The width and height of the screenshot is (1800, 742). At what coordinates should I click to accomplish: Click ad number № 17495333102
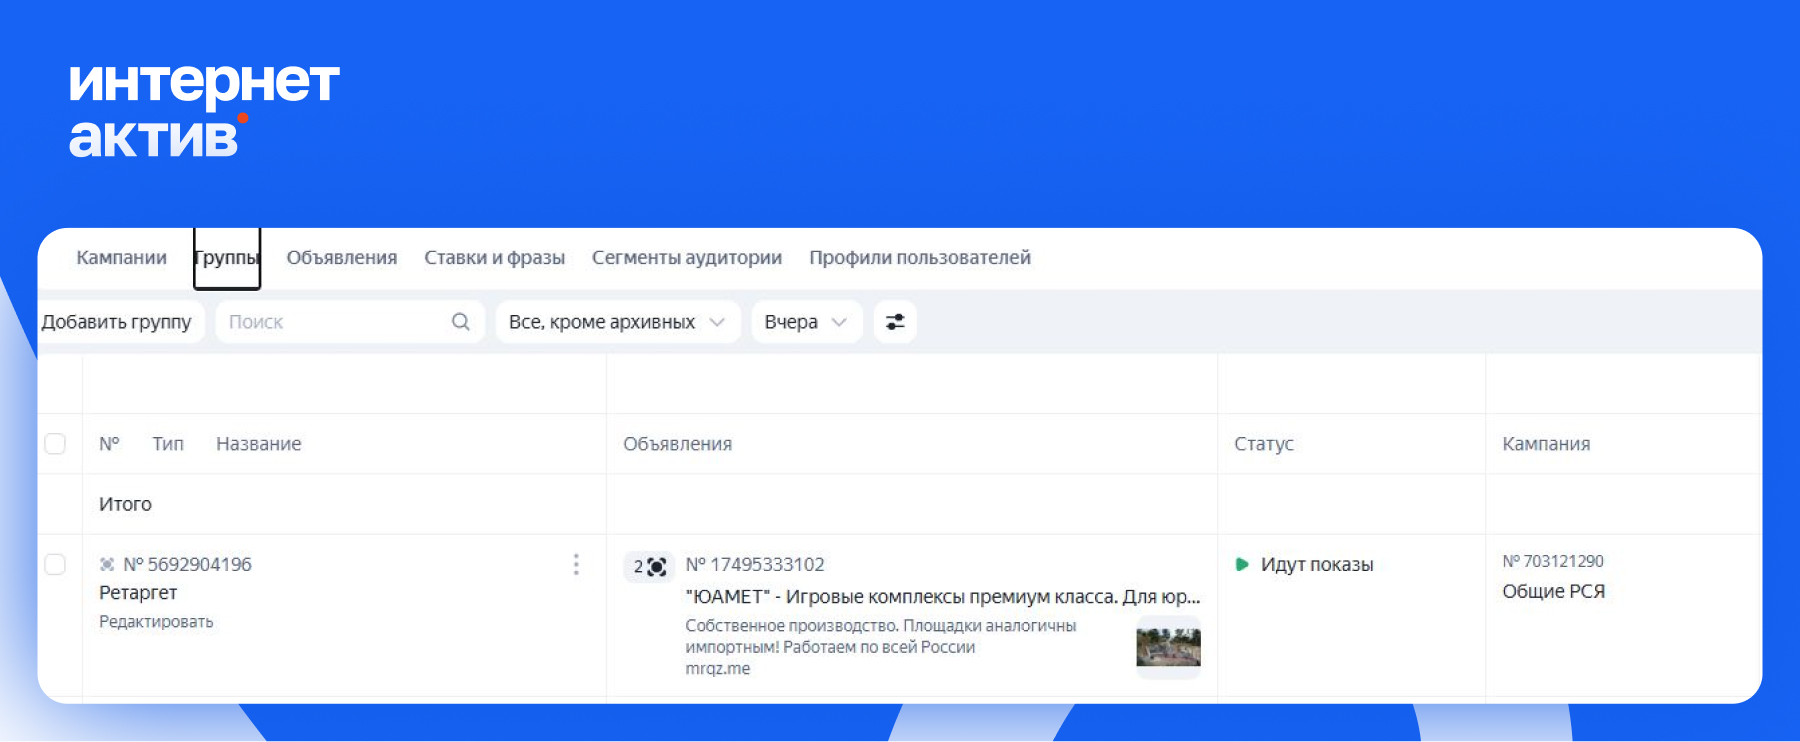pos(755,565)
